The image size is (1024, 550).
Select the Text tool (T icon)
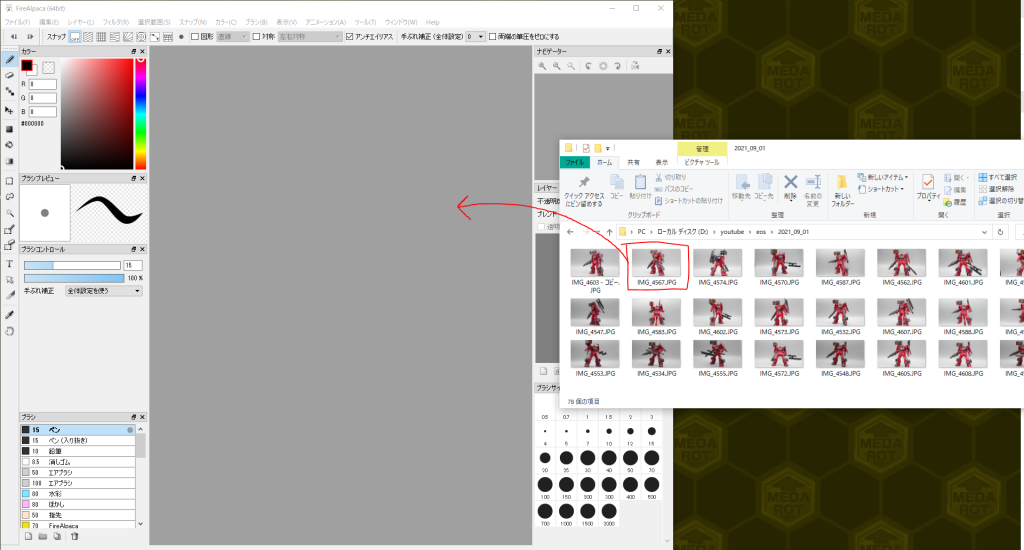(9, 264)
